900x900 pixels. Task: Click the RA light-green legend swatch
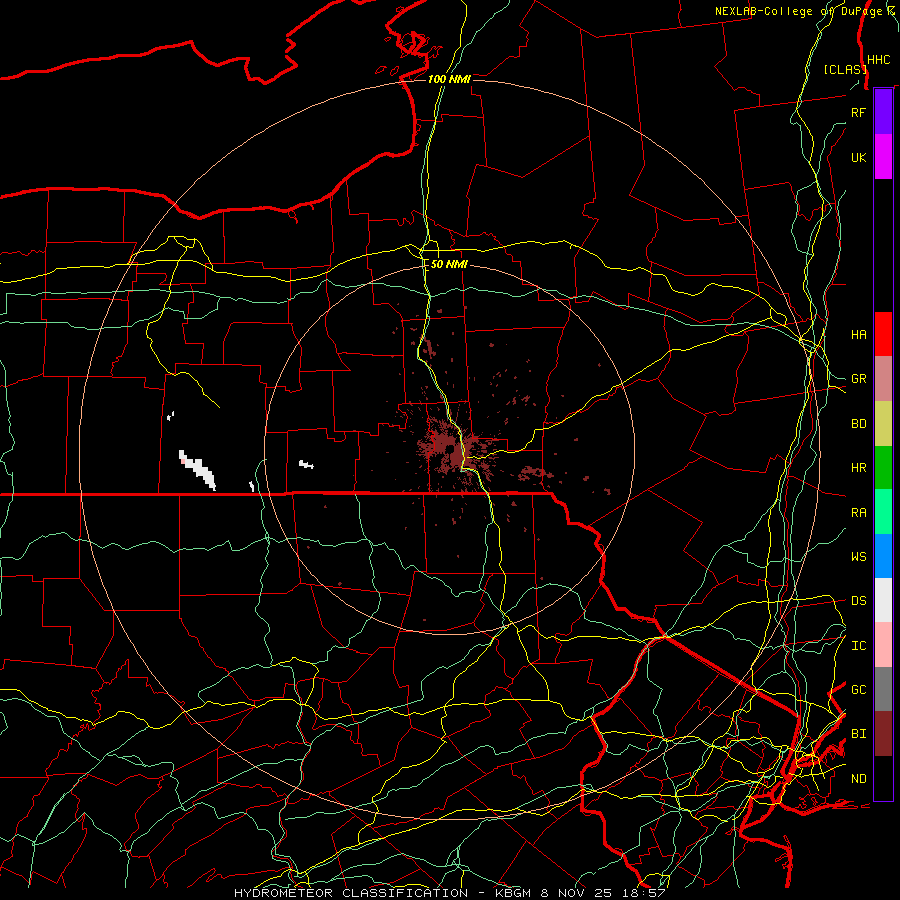(883, 512)
